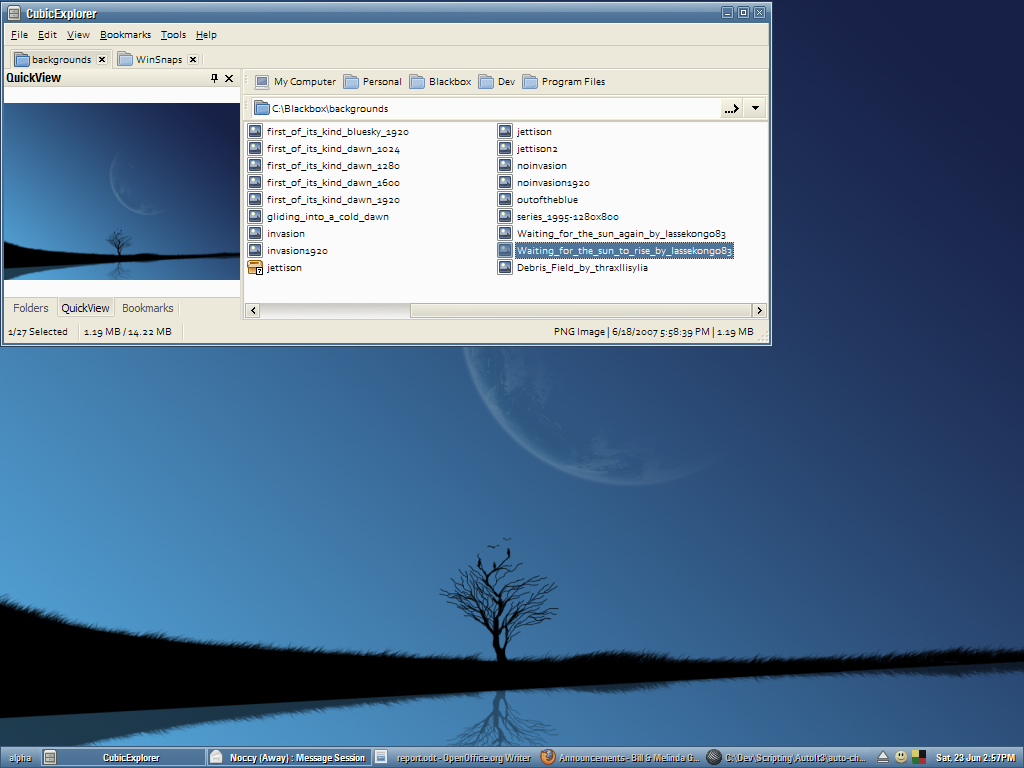The image size is (1024, 768).
Task: Open the Tools menu
Action: coord(173,35)
